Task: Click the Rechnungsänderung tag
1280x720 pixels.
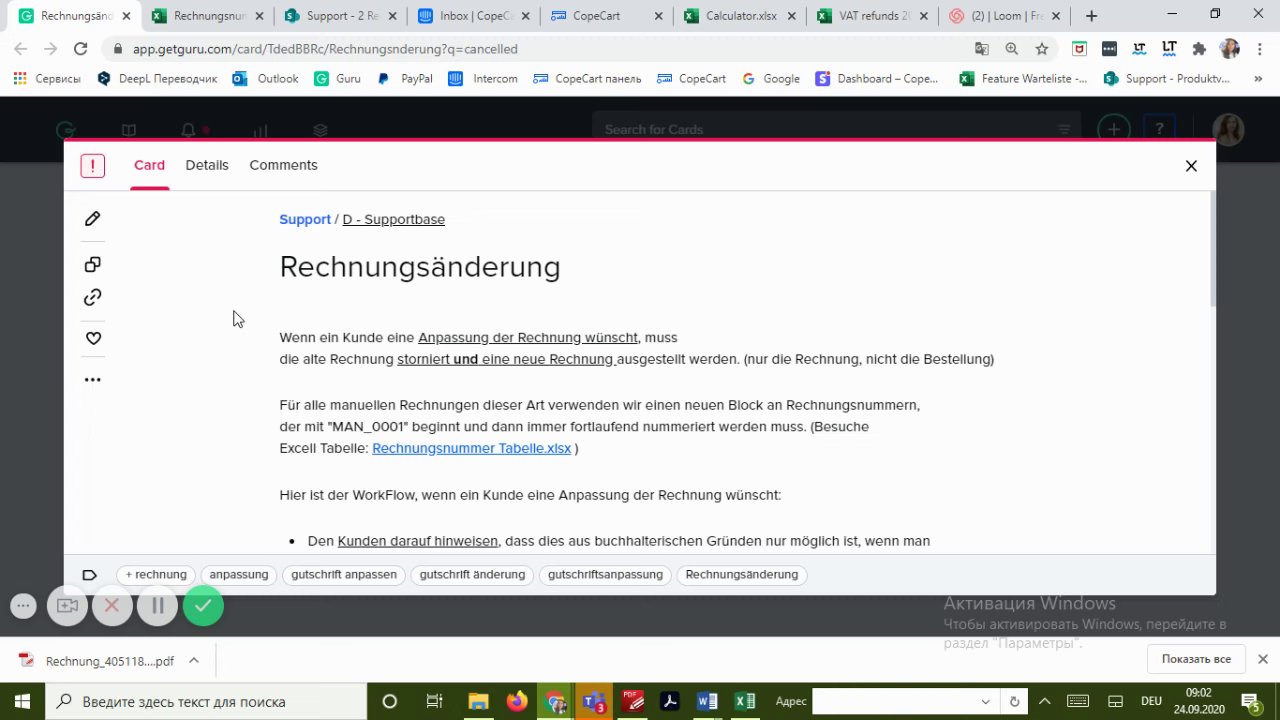Action: click(x=741, y=575)
